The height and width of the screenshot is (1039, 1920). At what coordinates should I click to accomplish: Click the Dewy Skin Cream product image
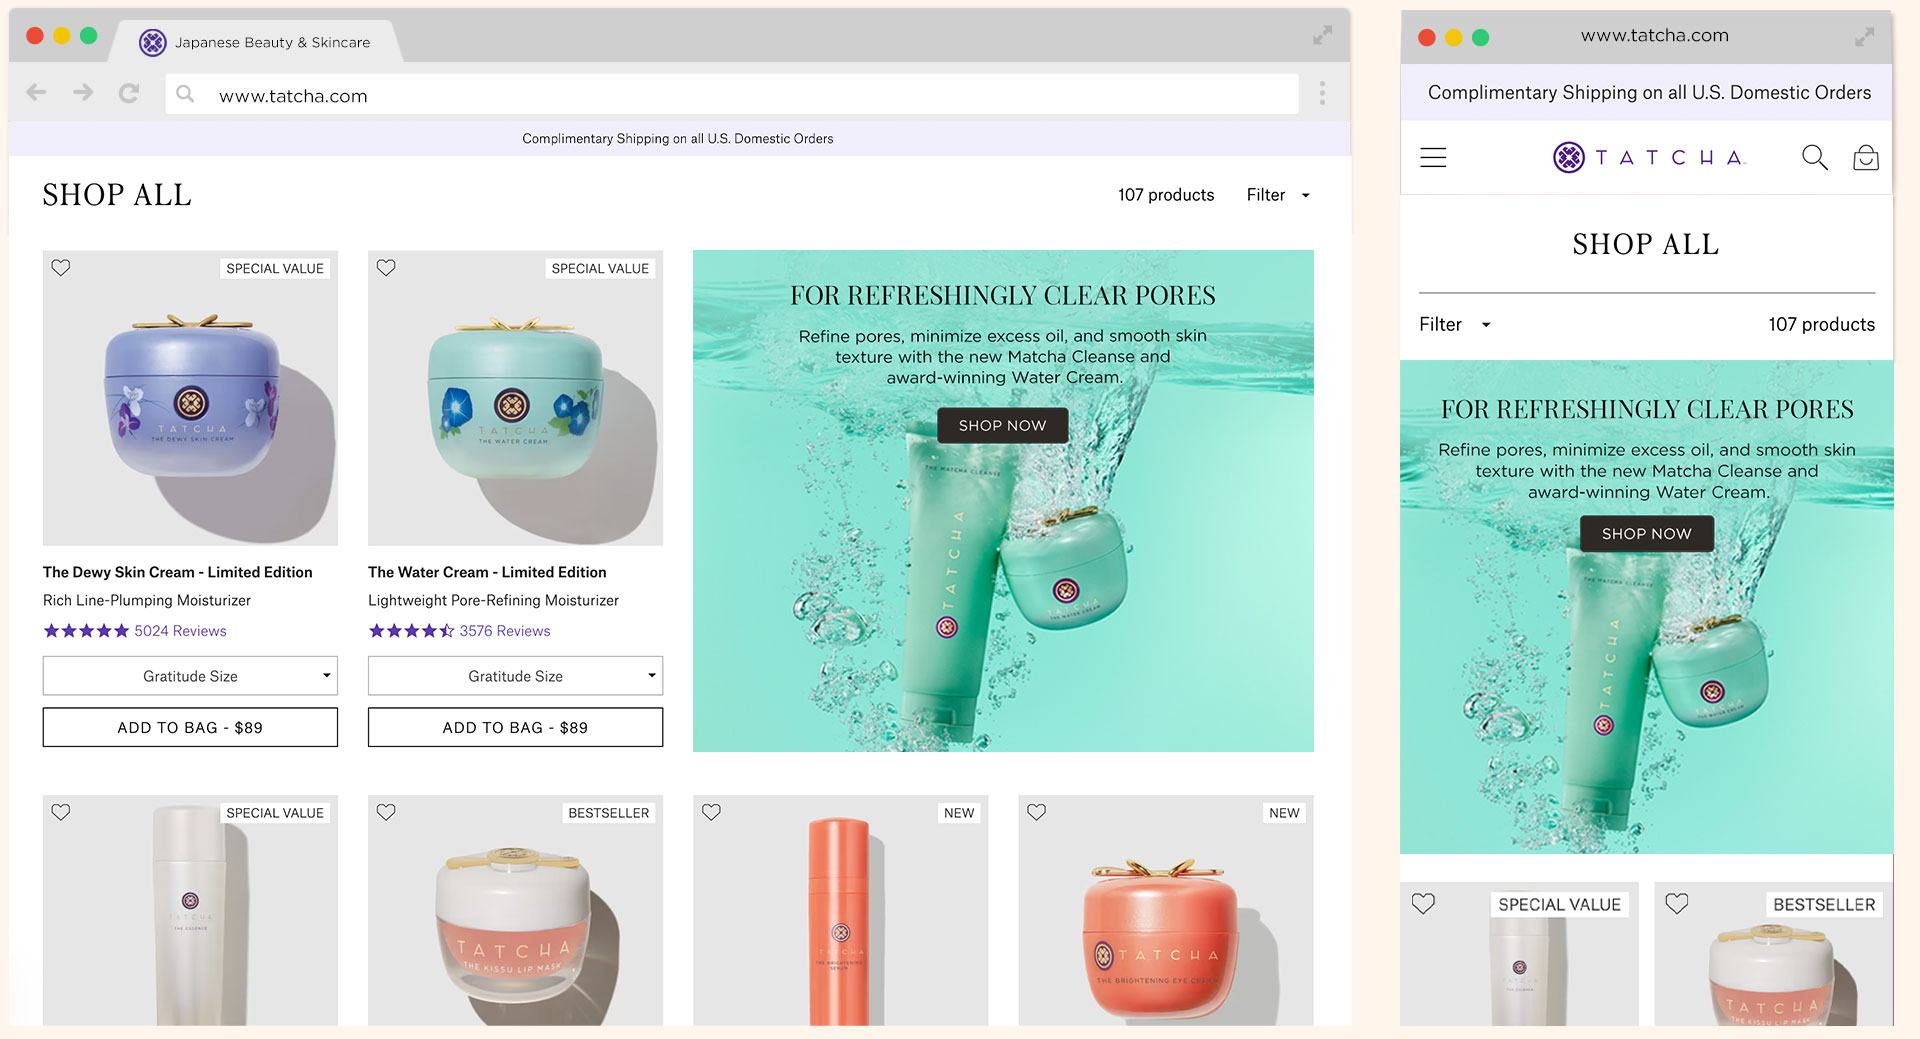click(190, 398)
